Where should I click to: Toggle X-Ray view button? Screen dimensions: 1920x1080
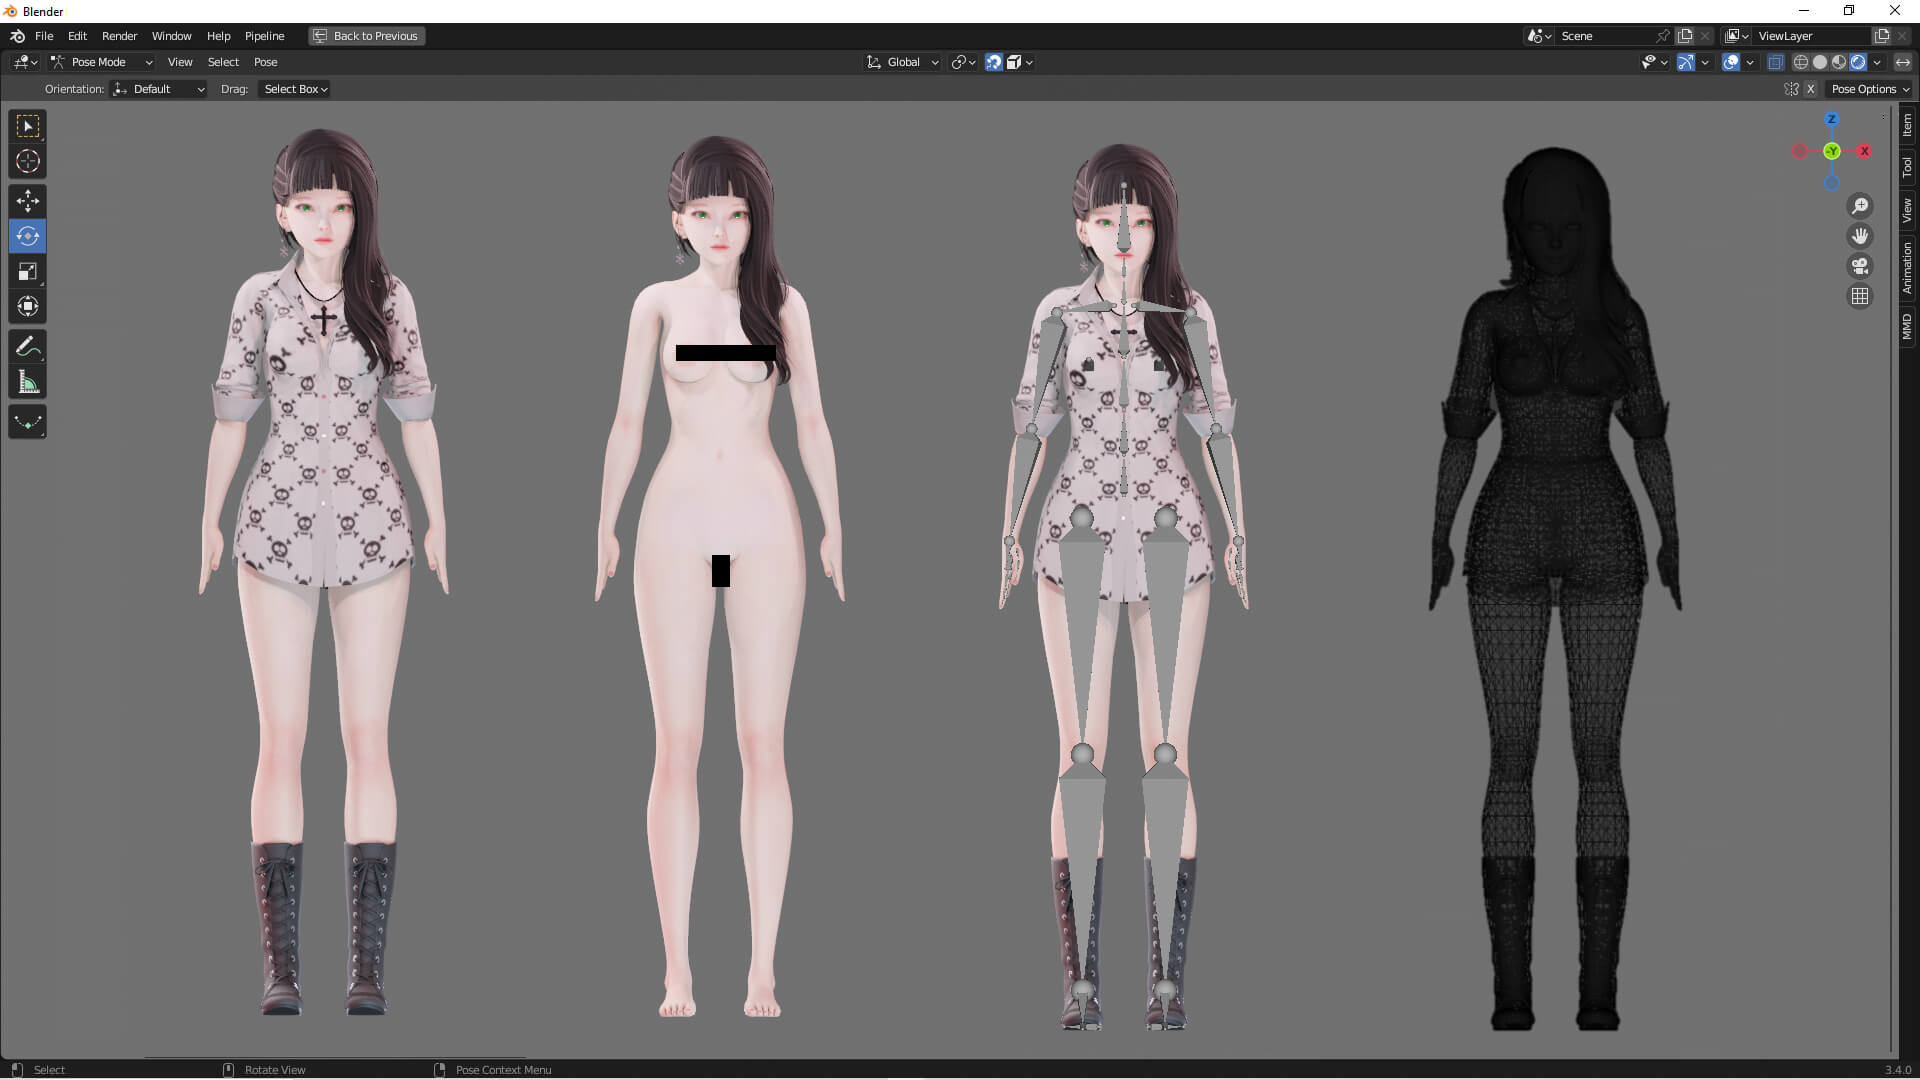pyautogui.click(x=1775, y=62)
